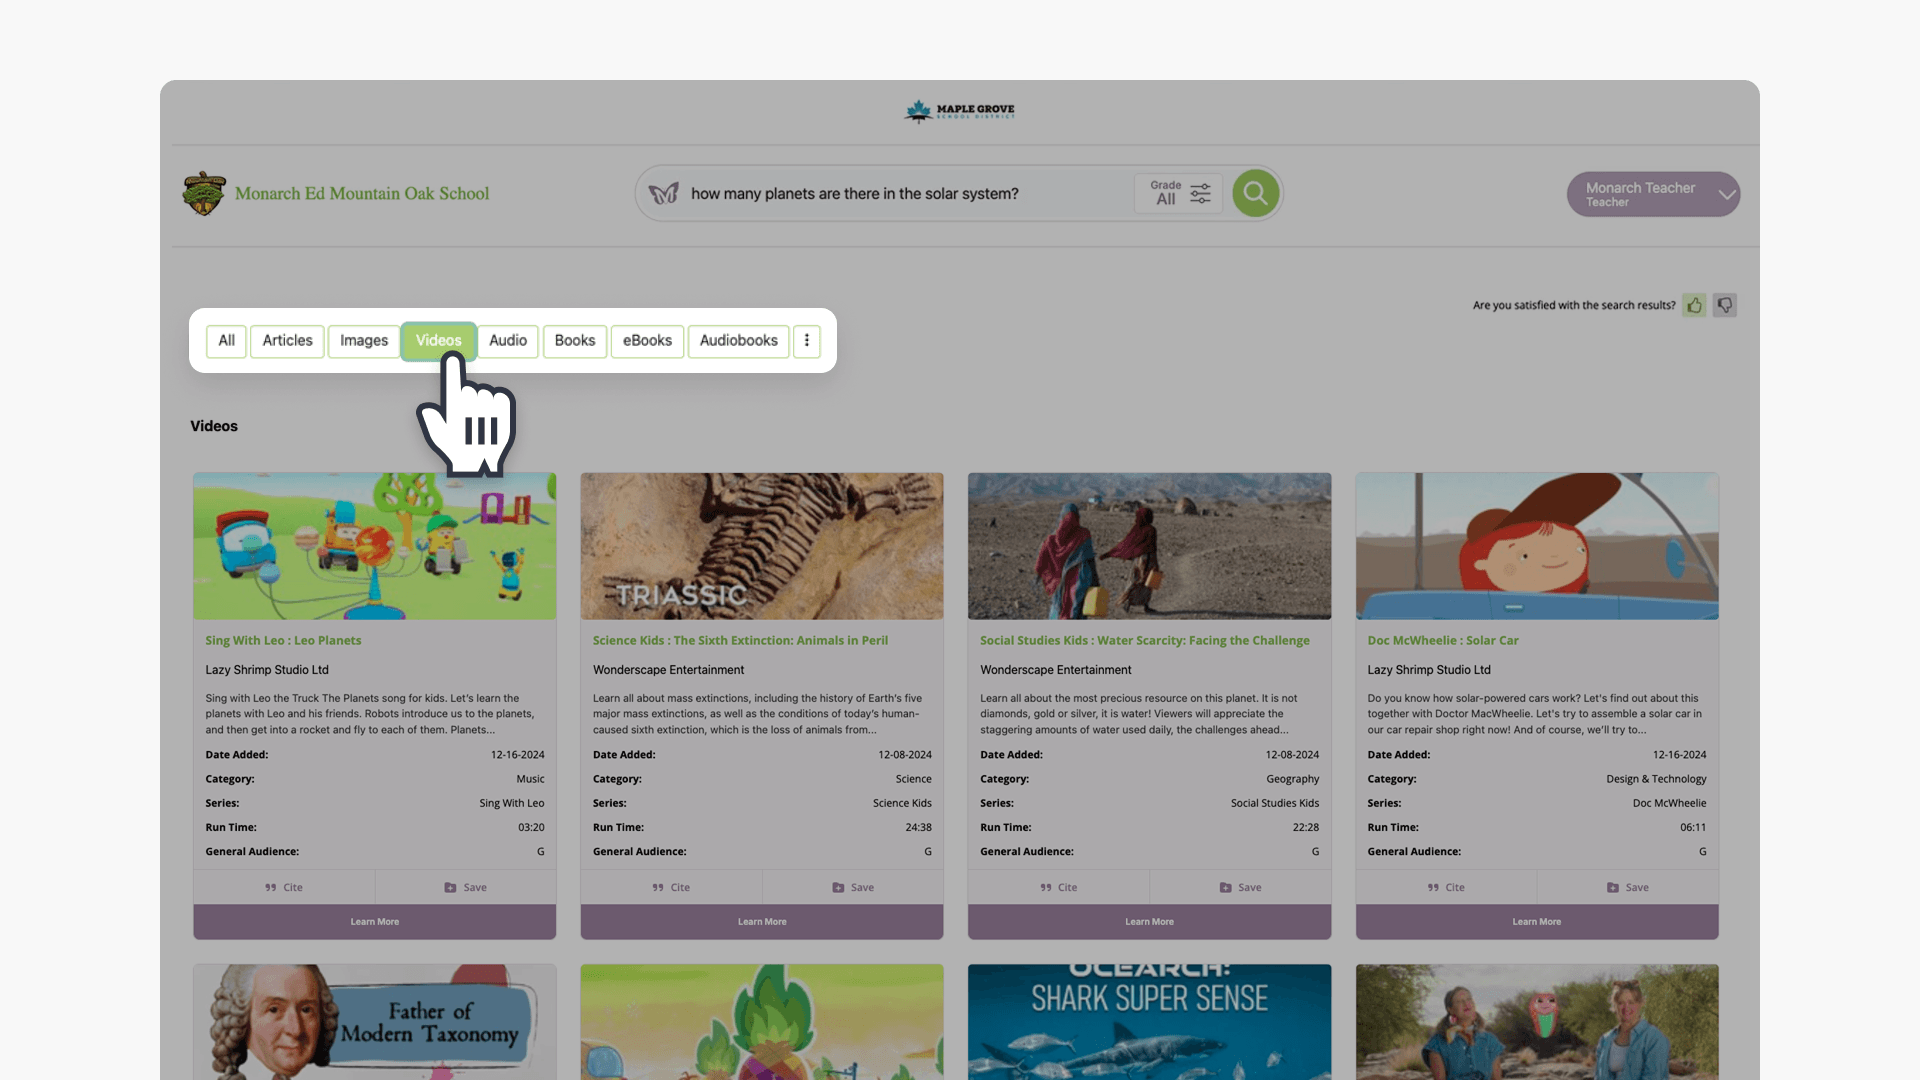
Task: Click Learn More under Water Scarcity video
Action: coord(1149,922)
